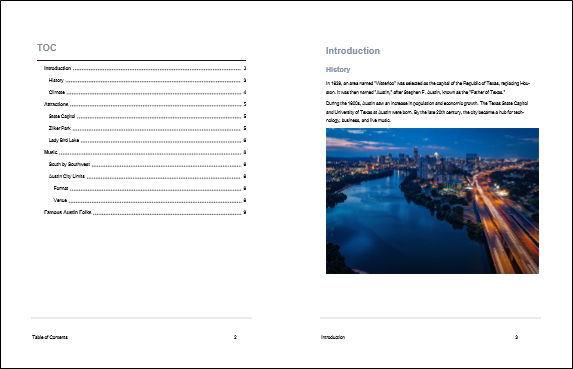Image resolution: width=573 pixels, height=369 pixels.
Task: Go to the Venue sub-entry in the TOC
Action: pos(149,200)
